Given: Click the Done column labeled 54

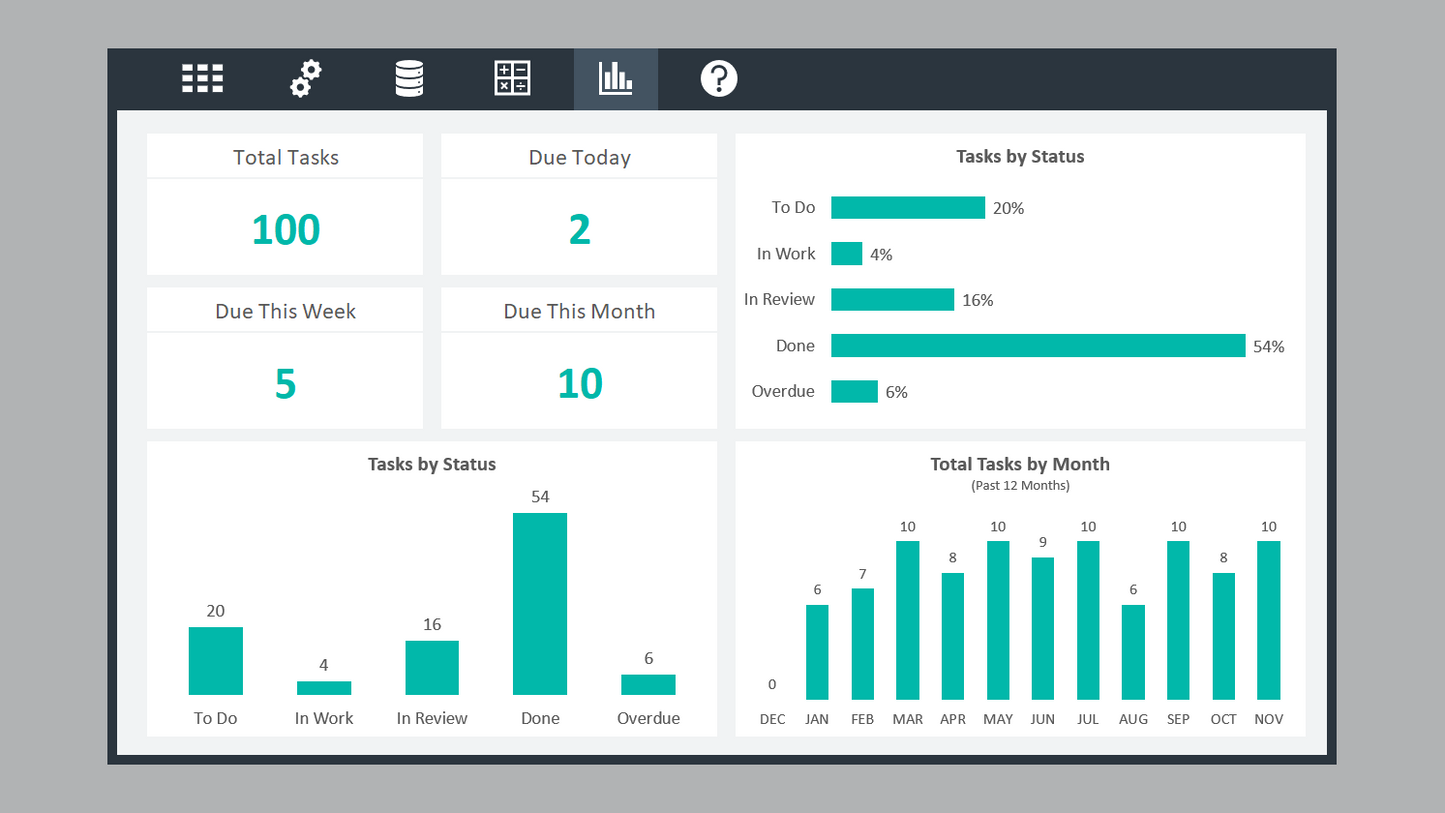Looking at the screenshot, I should tap(540, 603).
